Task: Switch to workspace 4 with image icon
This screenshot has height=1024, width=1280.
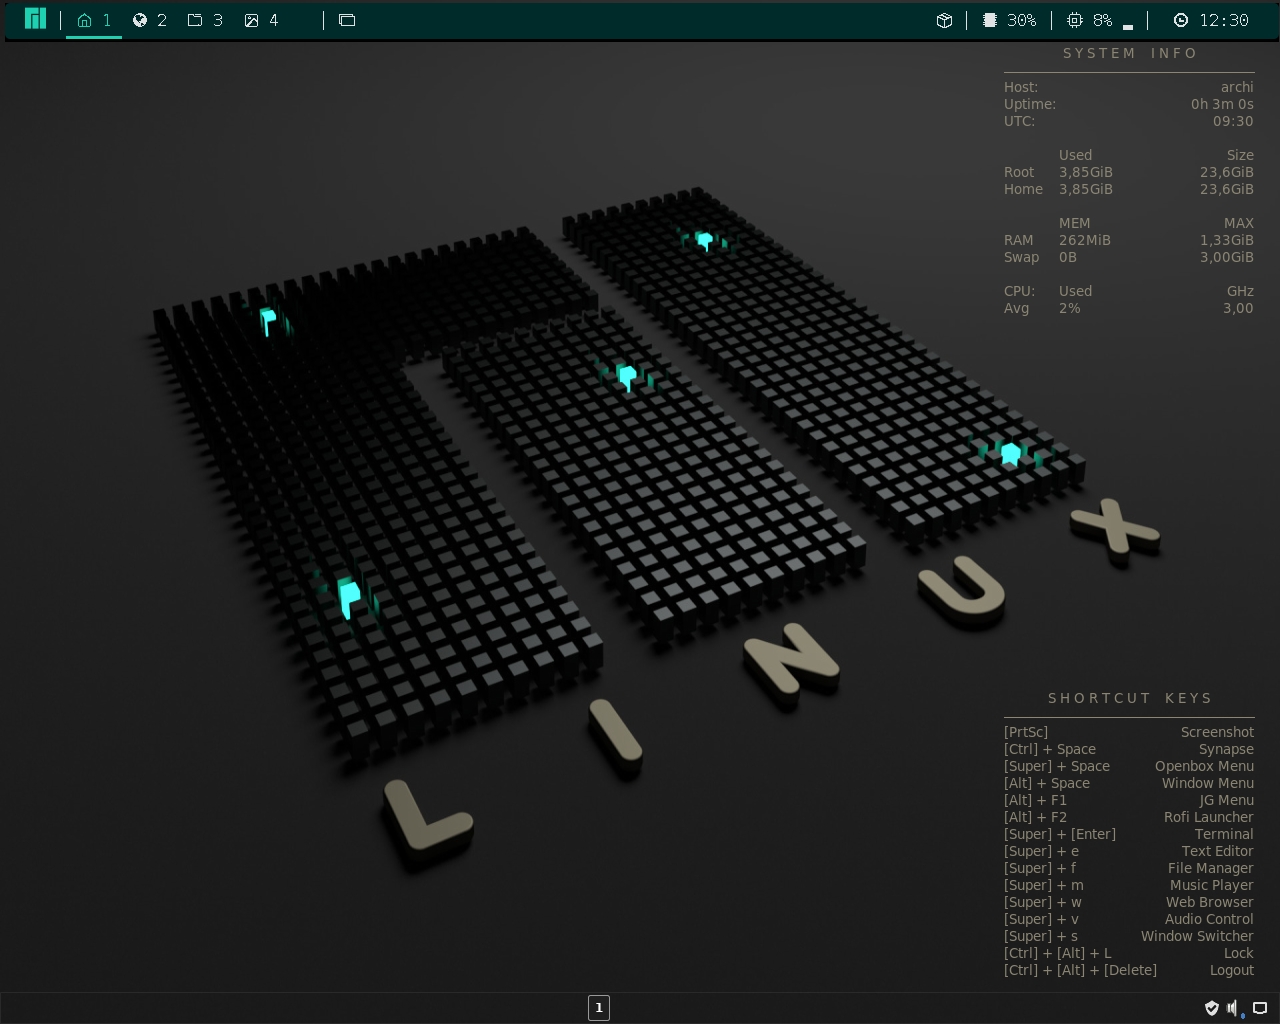Action: (261, 20)
